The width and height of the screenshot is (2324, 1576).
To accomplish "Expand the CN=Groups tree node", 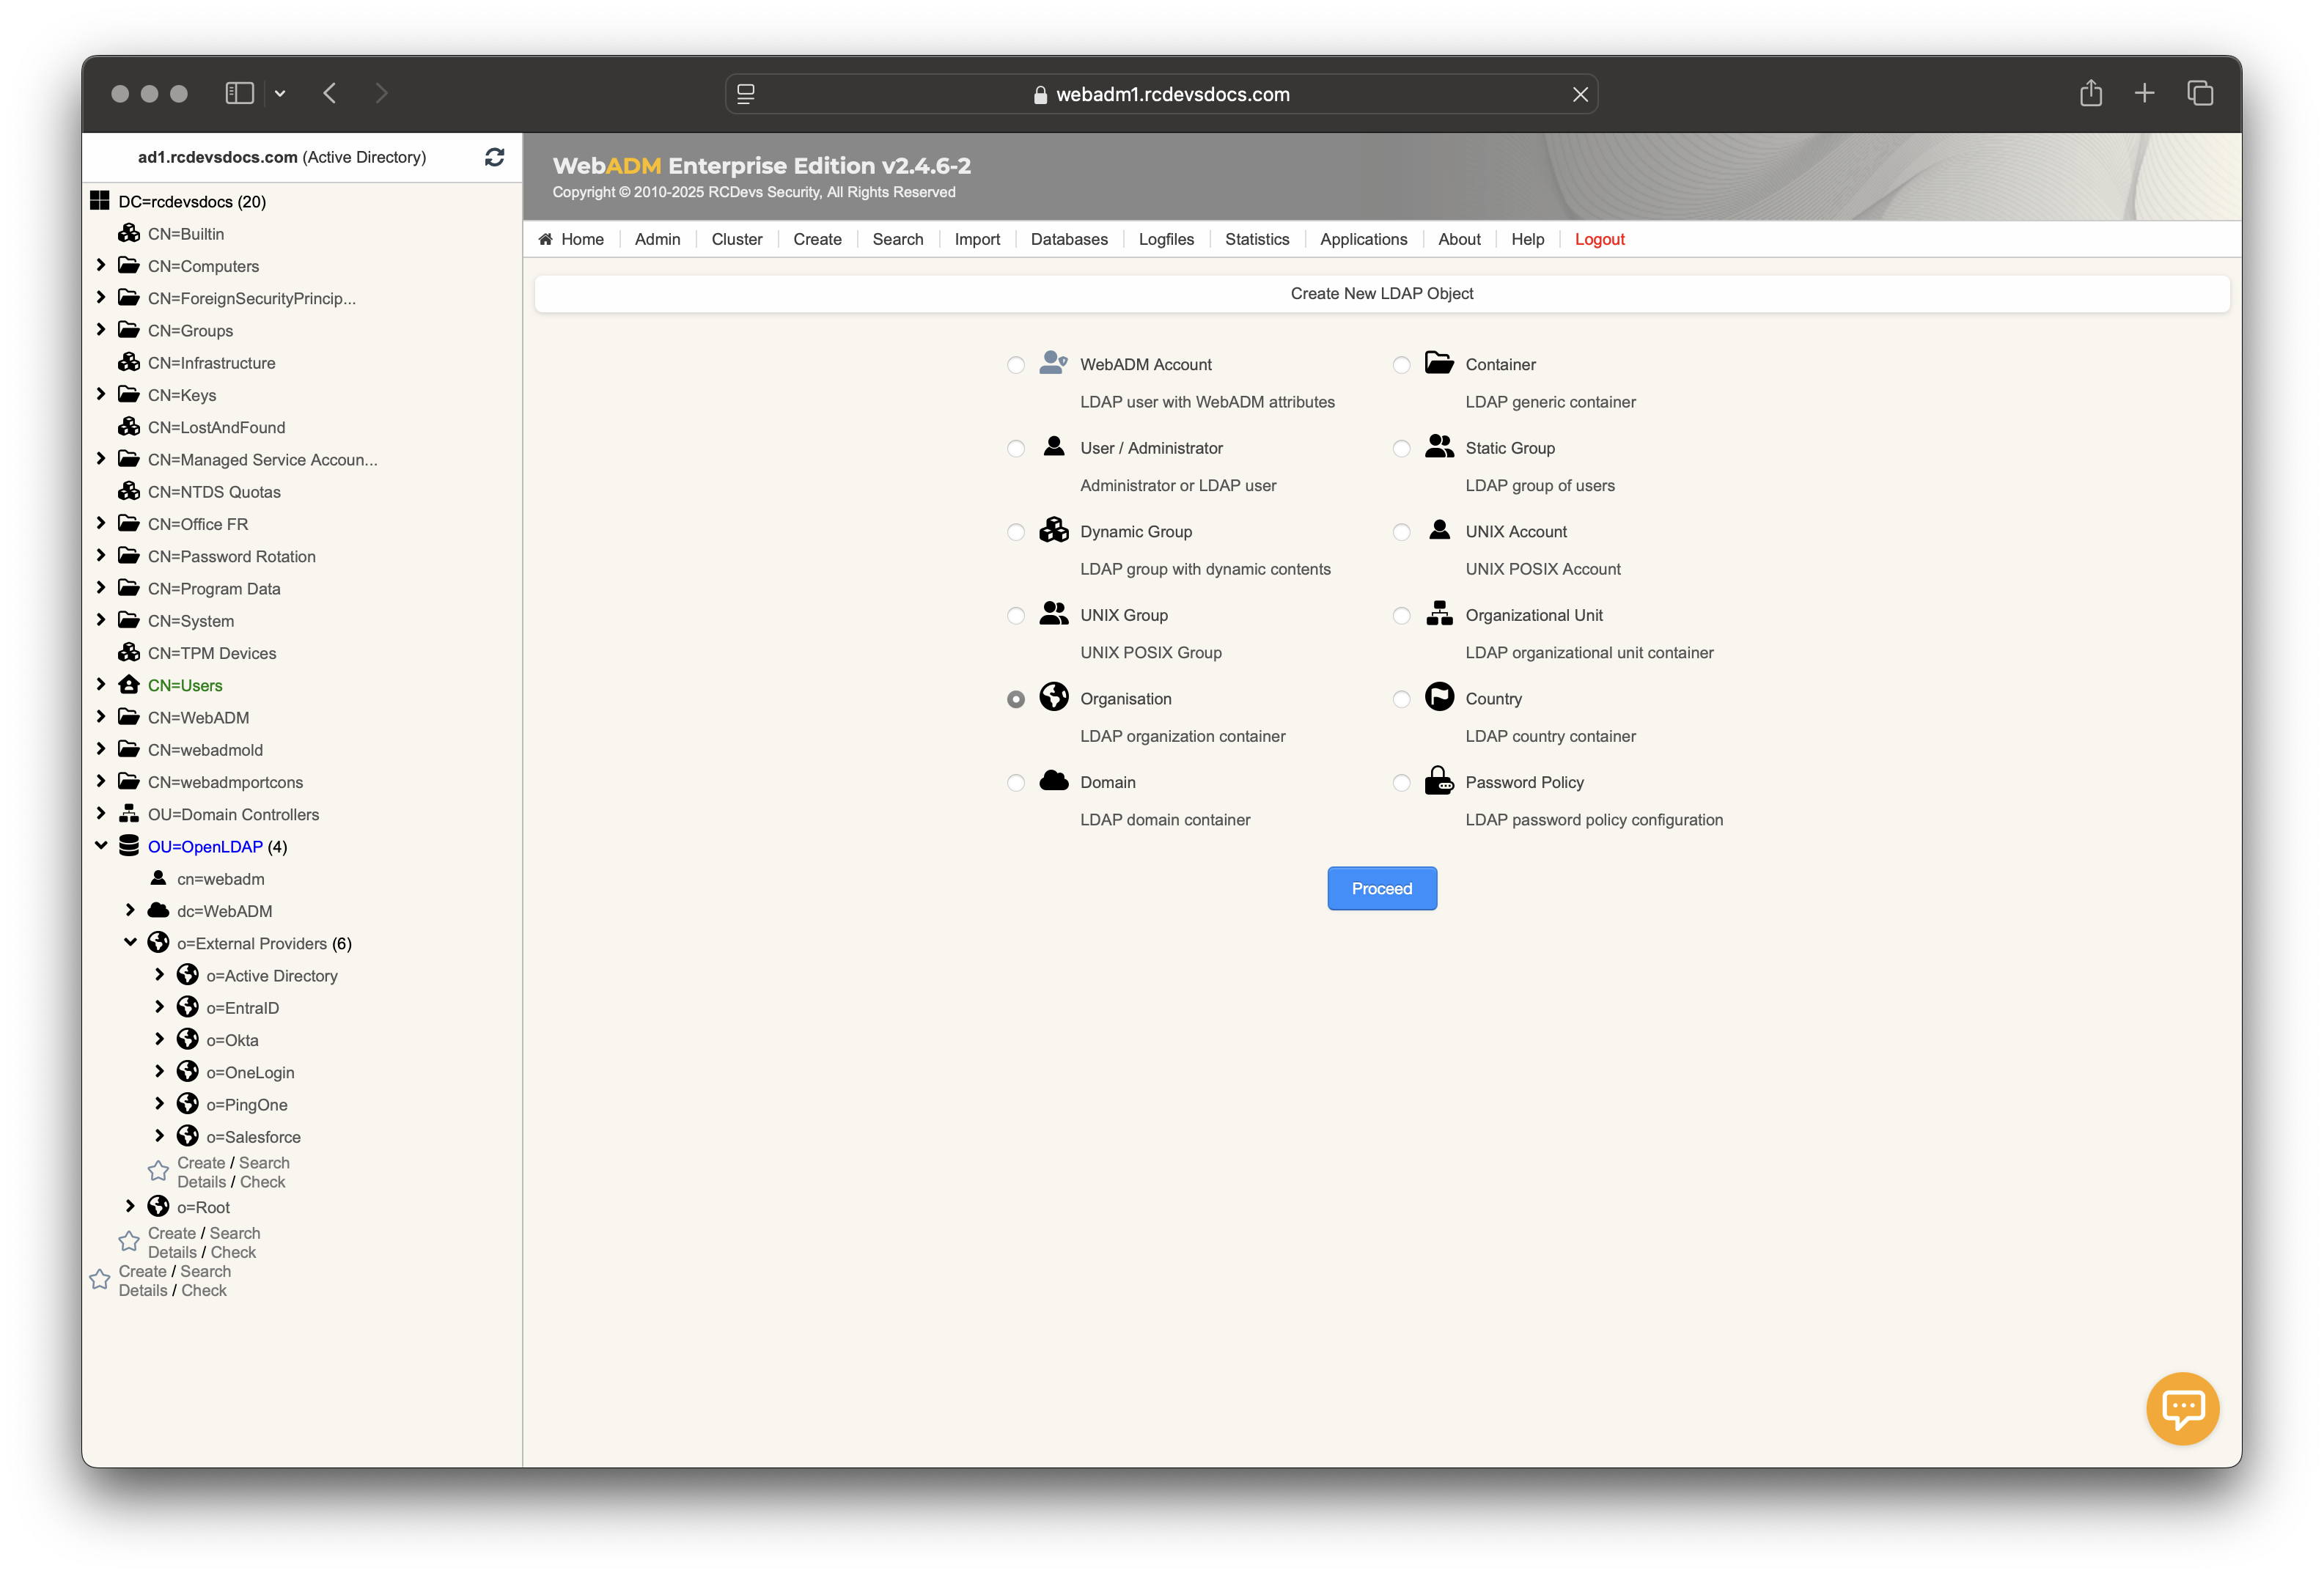I will (101, 329).
